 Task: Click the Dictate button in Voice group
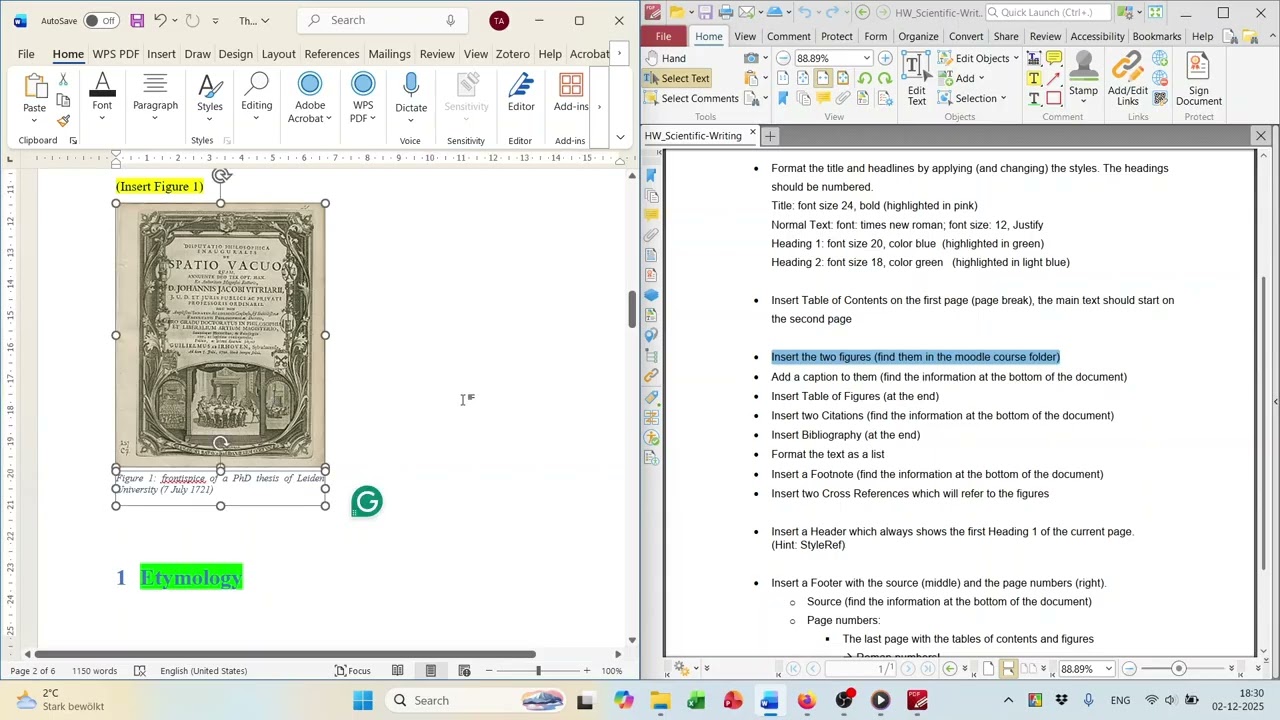411,98
